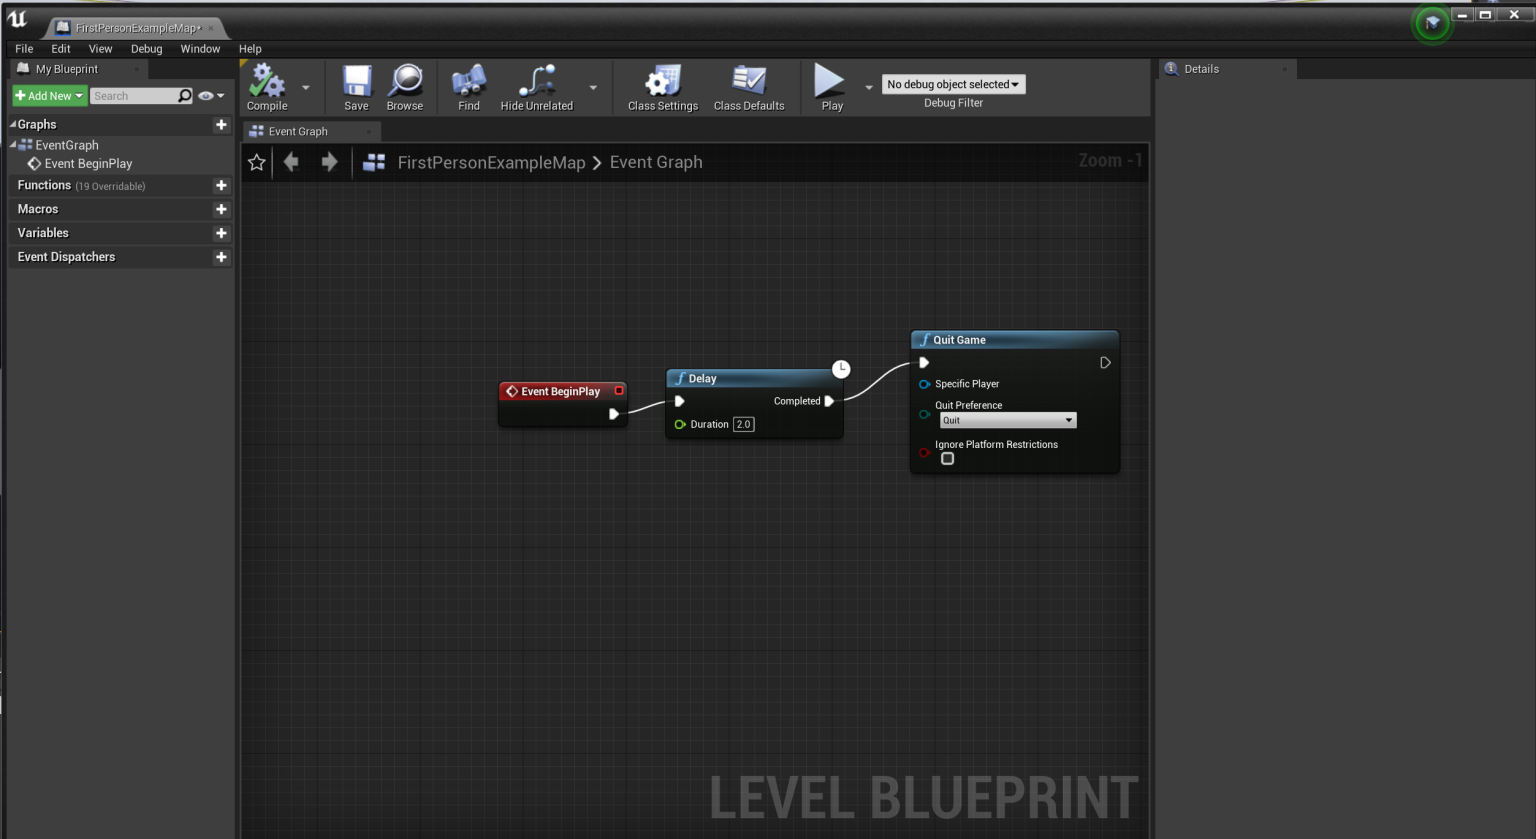Switch to the Event Graph tab
Screen dimensions: 1536x839
tap(298, 132)
